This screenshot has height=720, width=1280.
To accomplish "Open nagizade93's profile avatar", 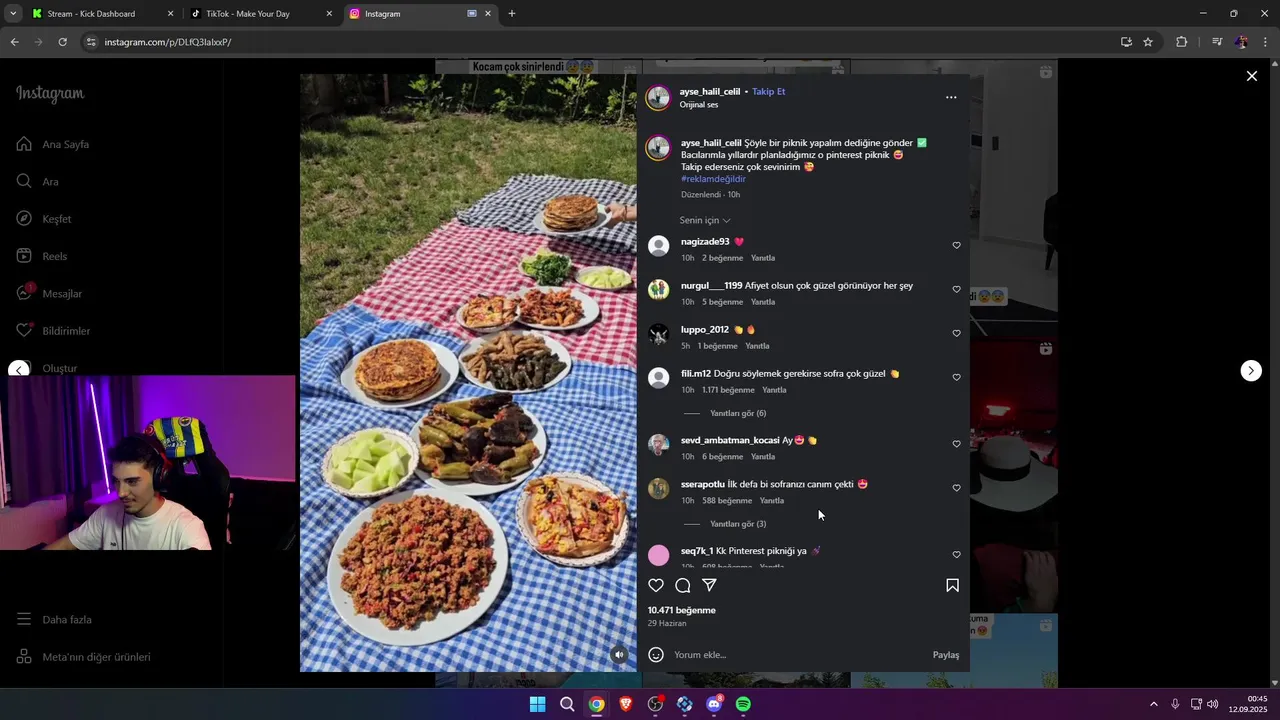I will pos(658,246).
